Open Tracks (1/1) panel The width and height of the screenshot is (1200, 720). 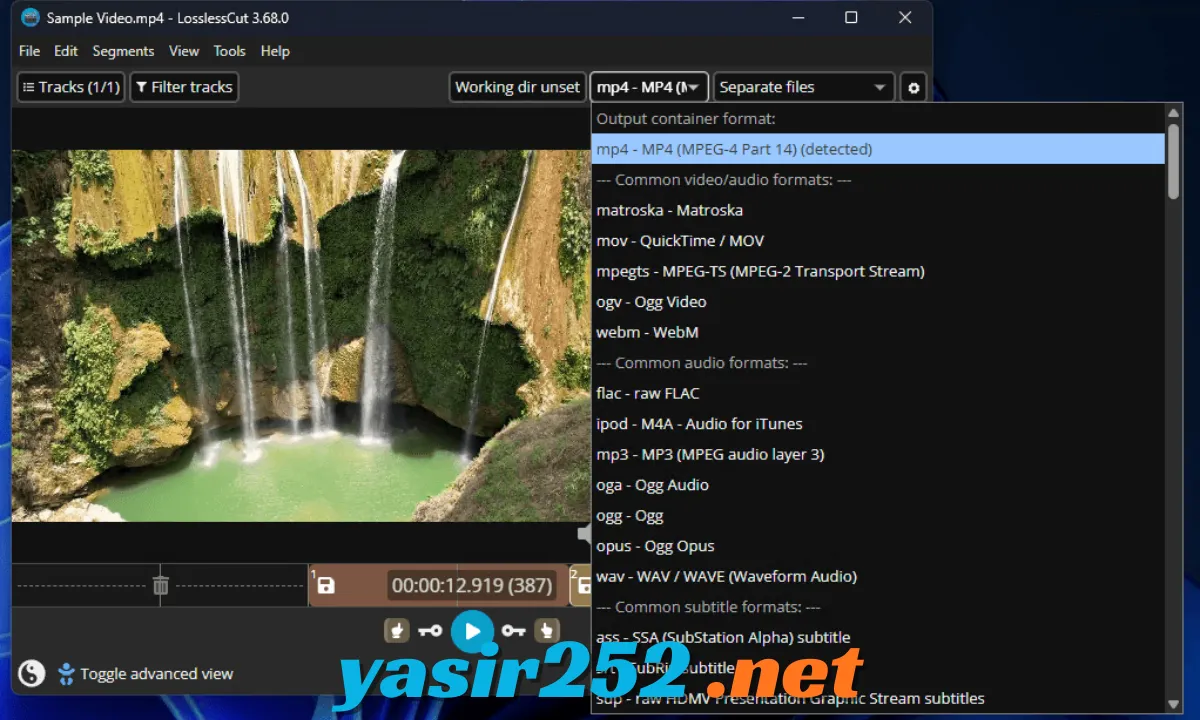(x=70, y=87)
